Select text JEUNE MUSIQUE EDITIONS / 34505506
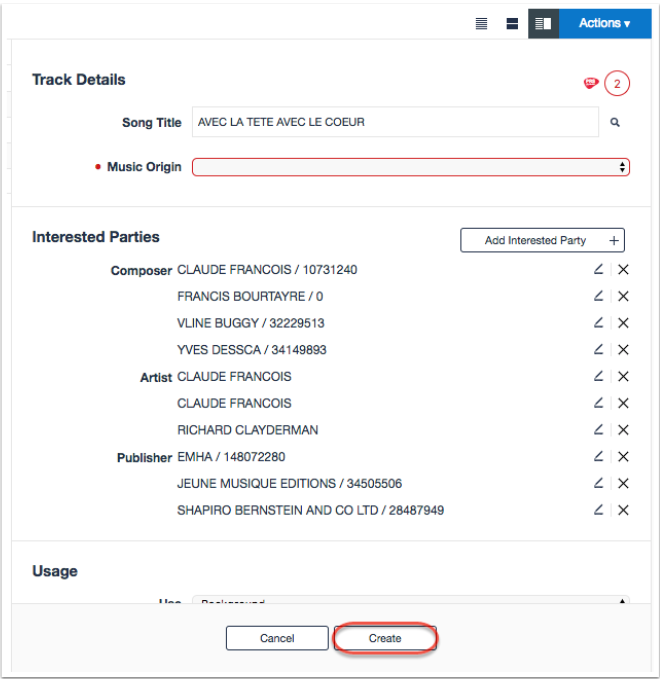This screenshot has height=679, width=660. coord(289,483)
